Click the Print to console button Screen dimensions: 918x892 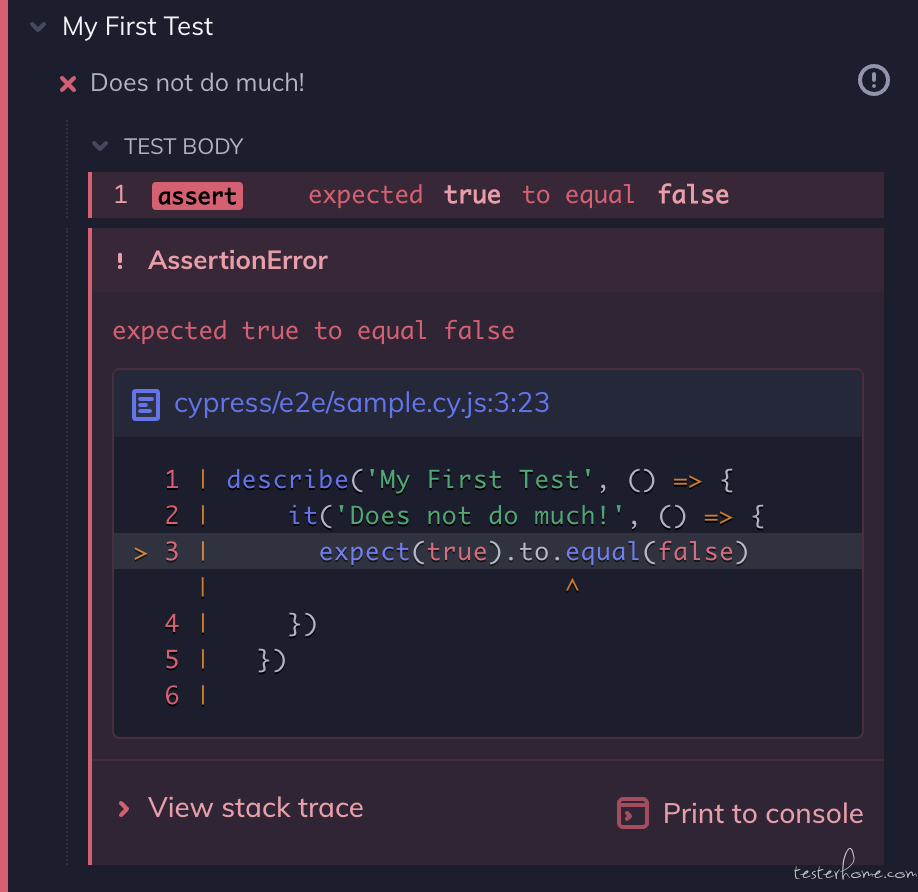click(740, 813)
